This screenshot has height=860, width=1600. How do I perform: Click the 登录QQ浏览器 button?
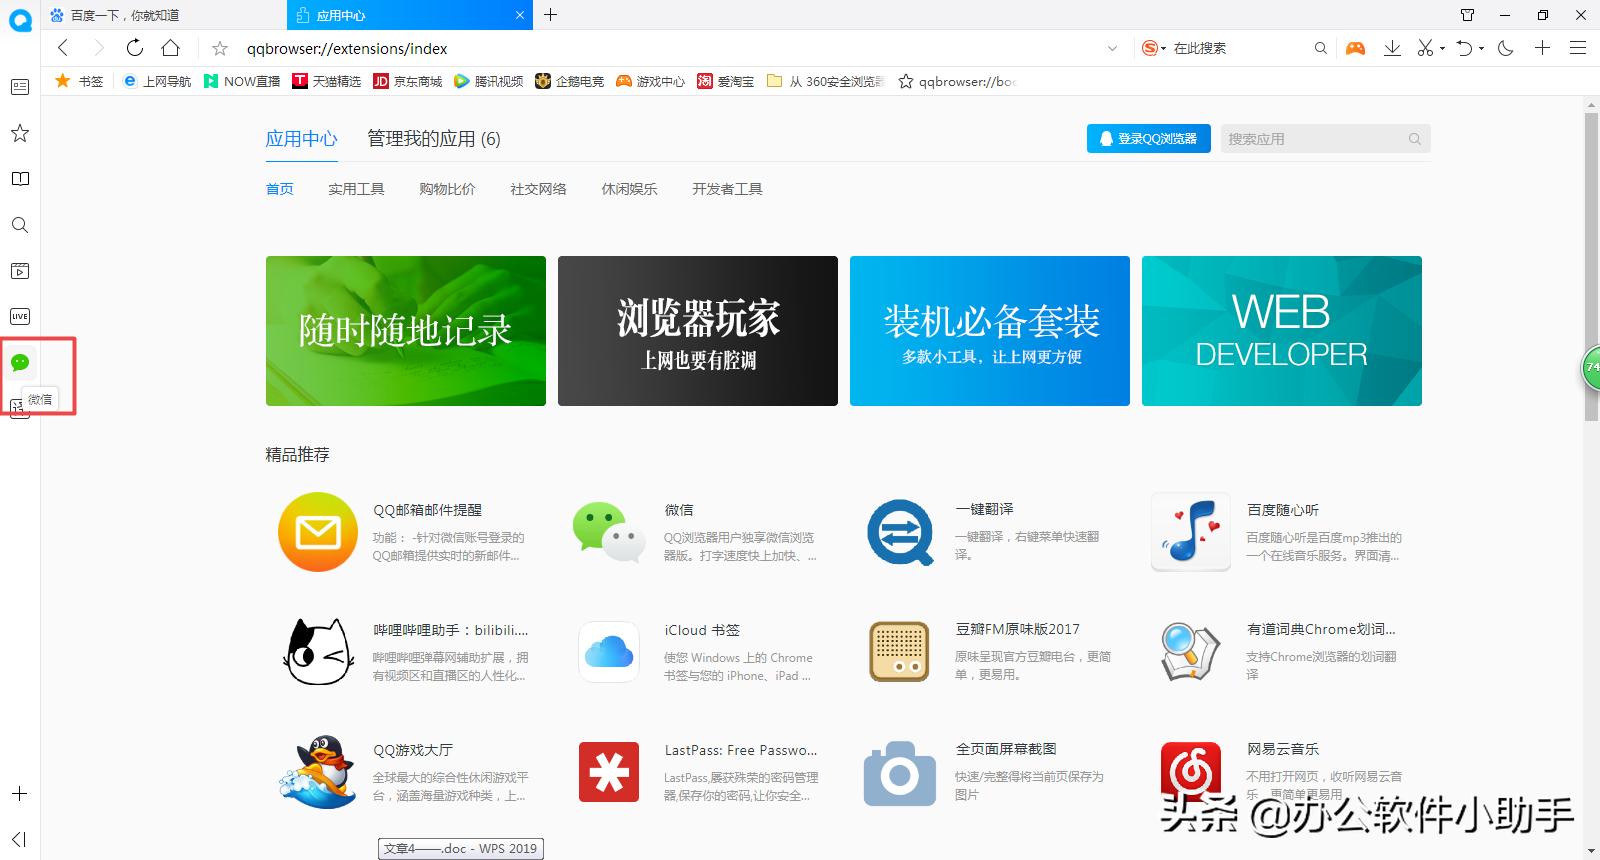click(x=1149, y=139)
